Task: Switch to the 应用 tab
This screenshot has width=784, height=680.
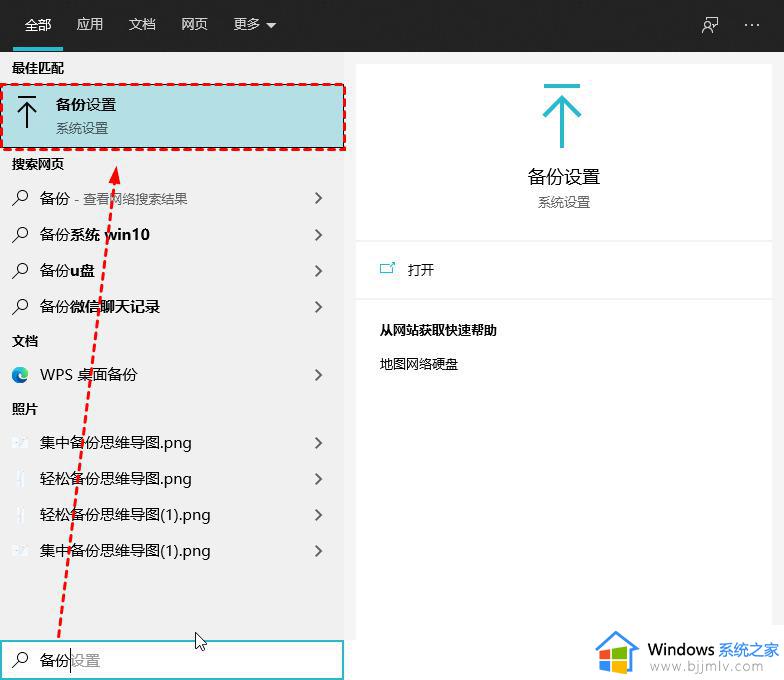Action: [x=90, y=24]
